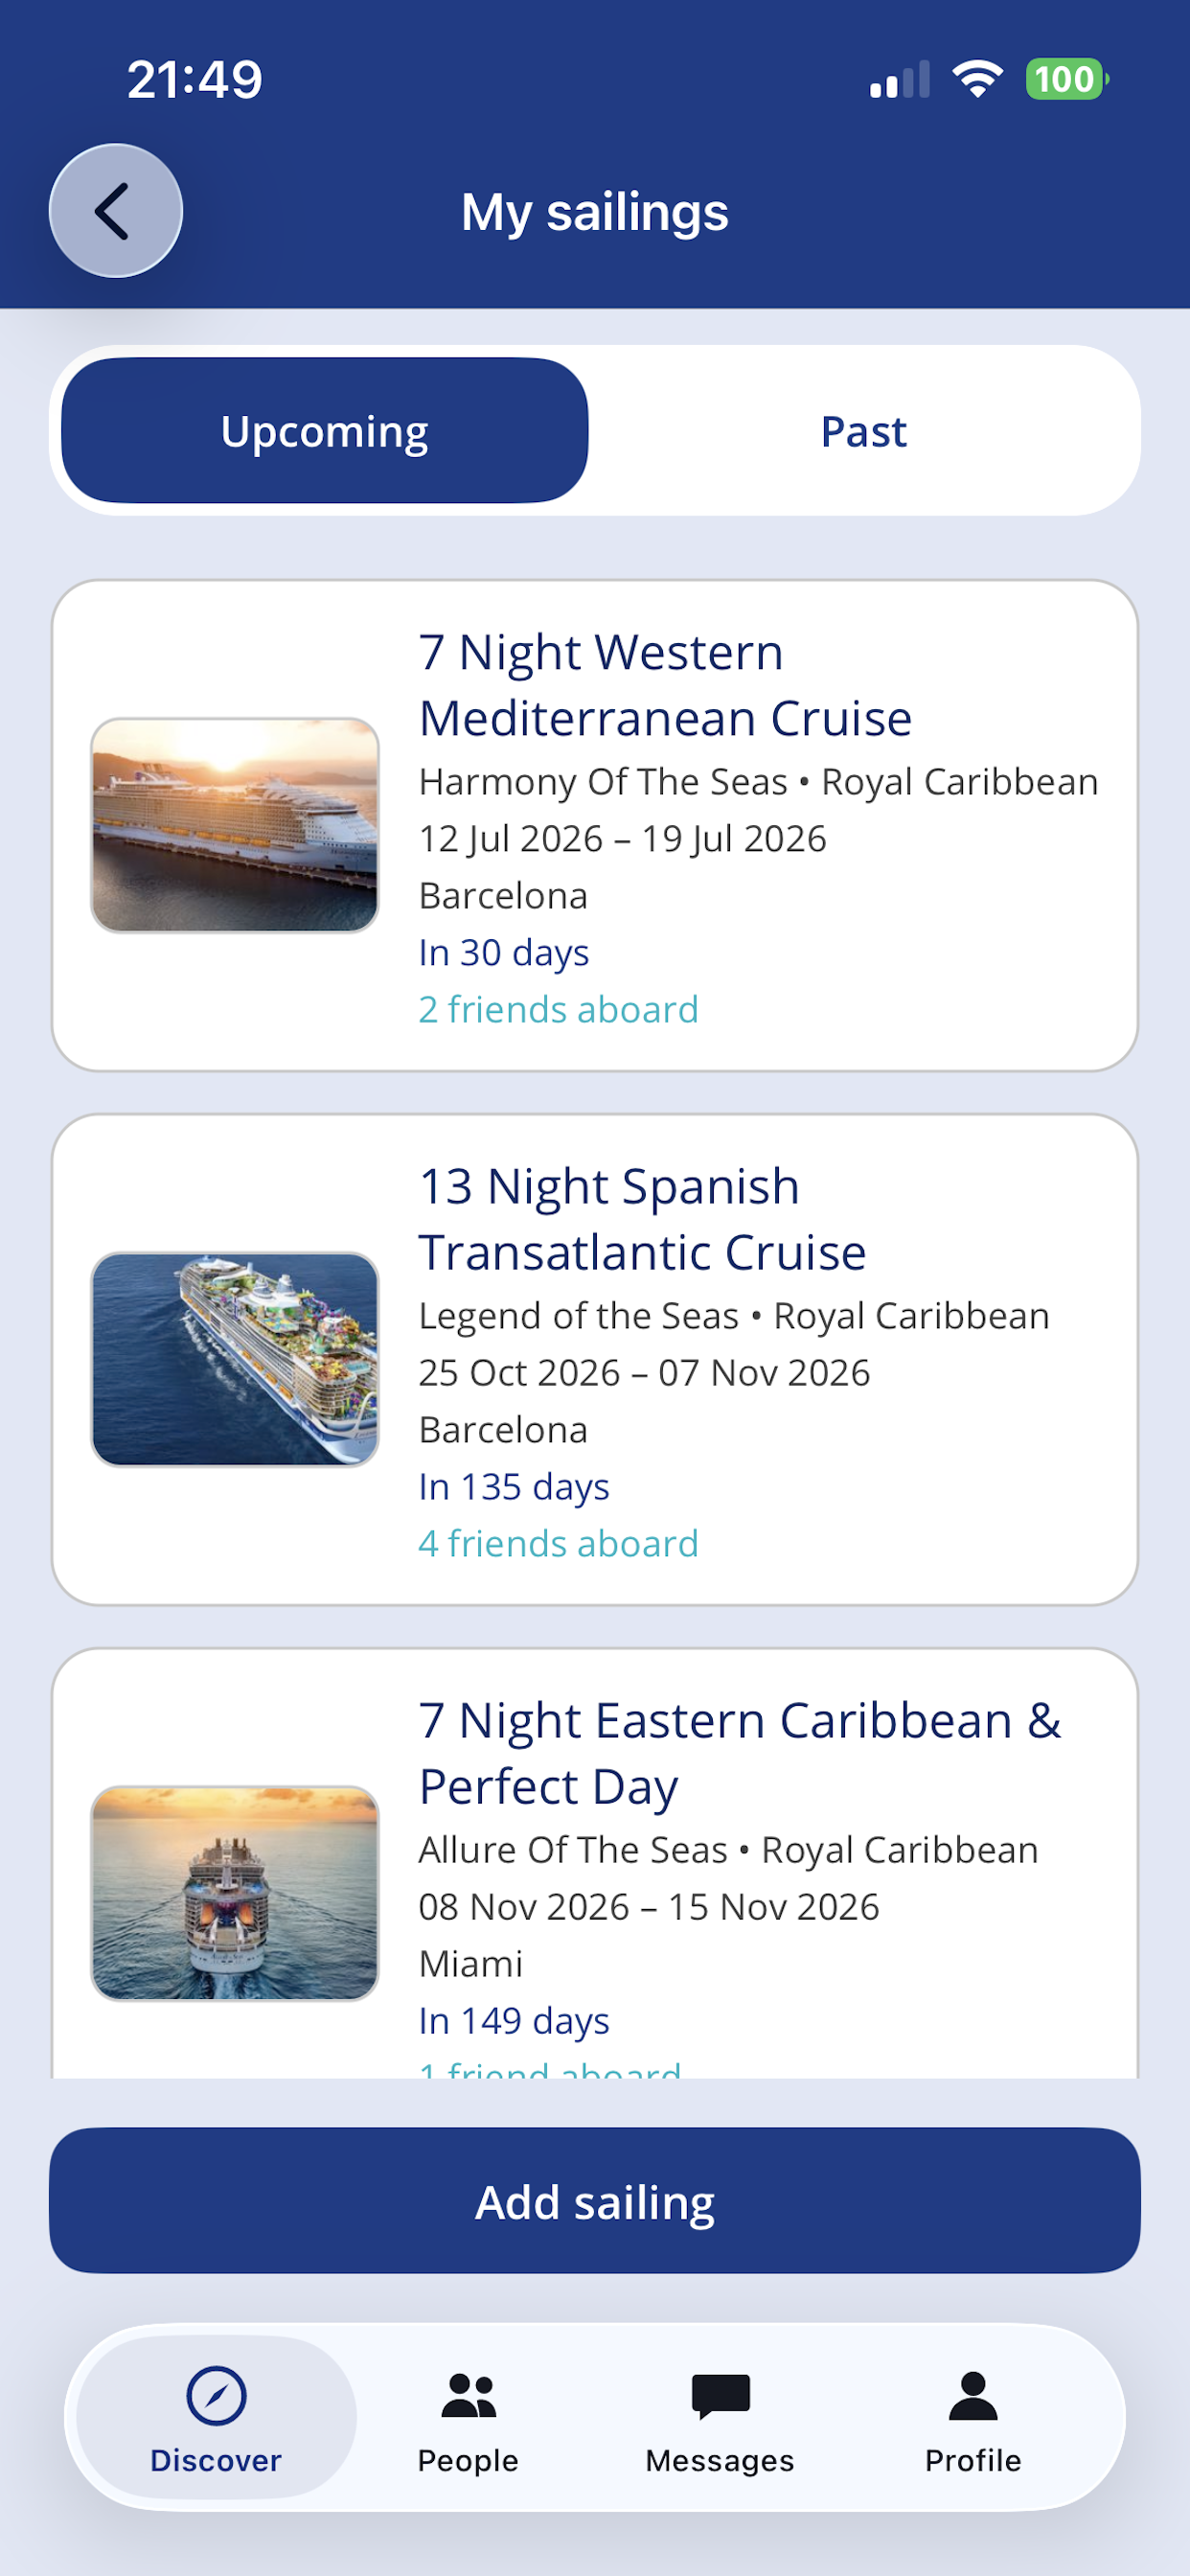View 4 friends aboard Transatlantic cruise
Viewport: 1190px width, 2576px height.
[x=558, y=1543]
